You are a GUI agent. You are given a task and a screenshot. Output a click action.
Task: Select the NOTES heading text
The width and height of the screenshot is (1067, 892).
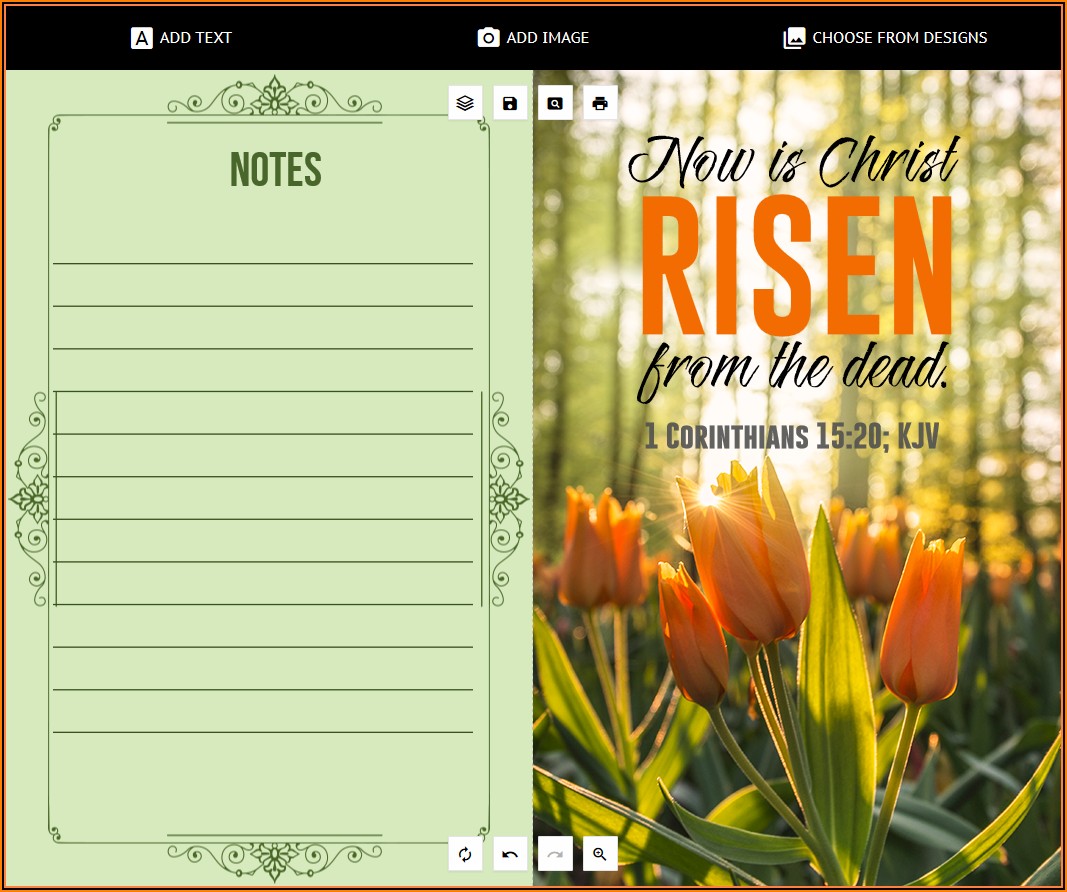tap(275, 170)
